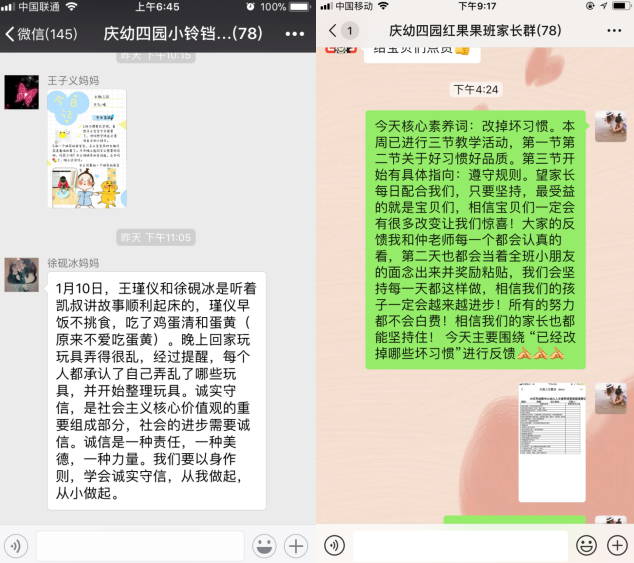Tap the sender avatar beside green message
This screenshot has height=563, width=634.
610,127
